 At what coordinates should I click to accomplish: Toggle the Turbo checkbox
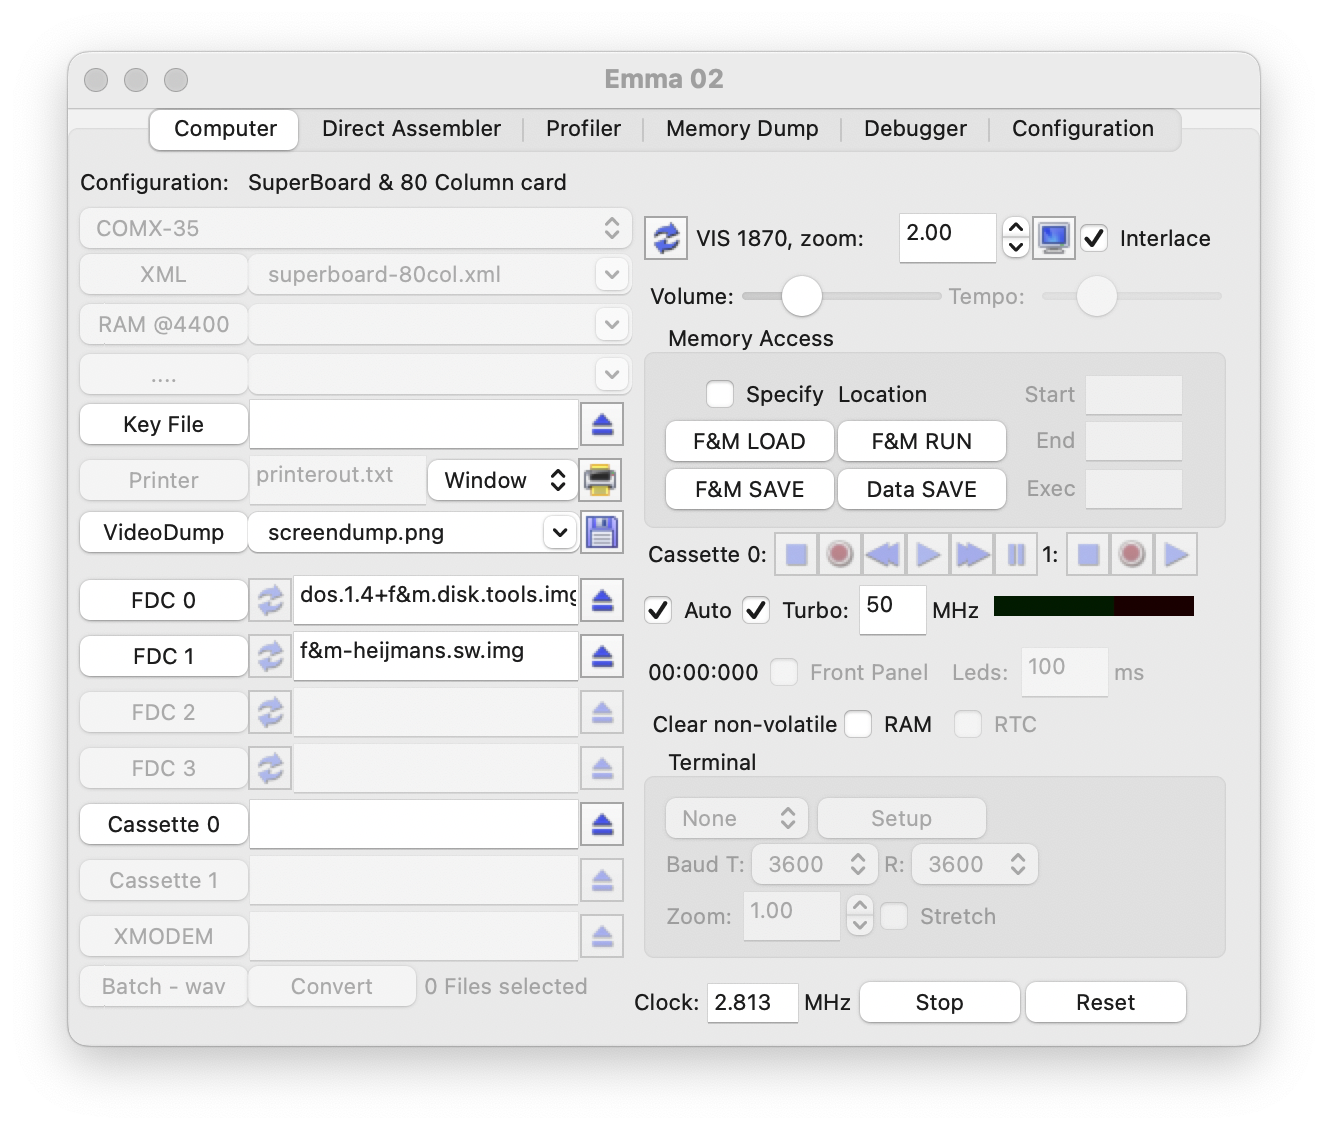pos(756,610)
